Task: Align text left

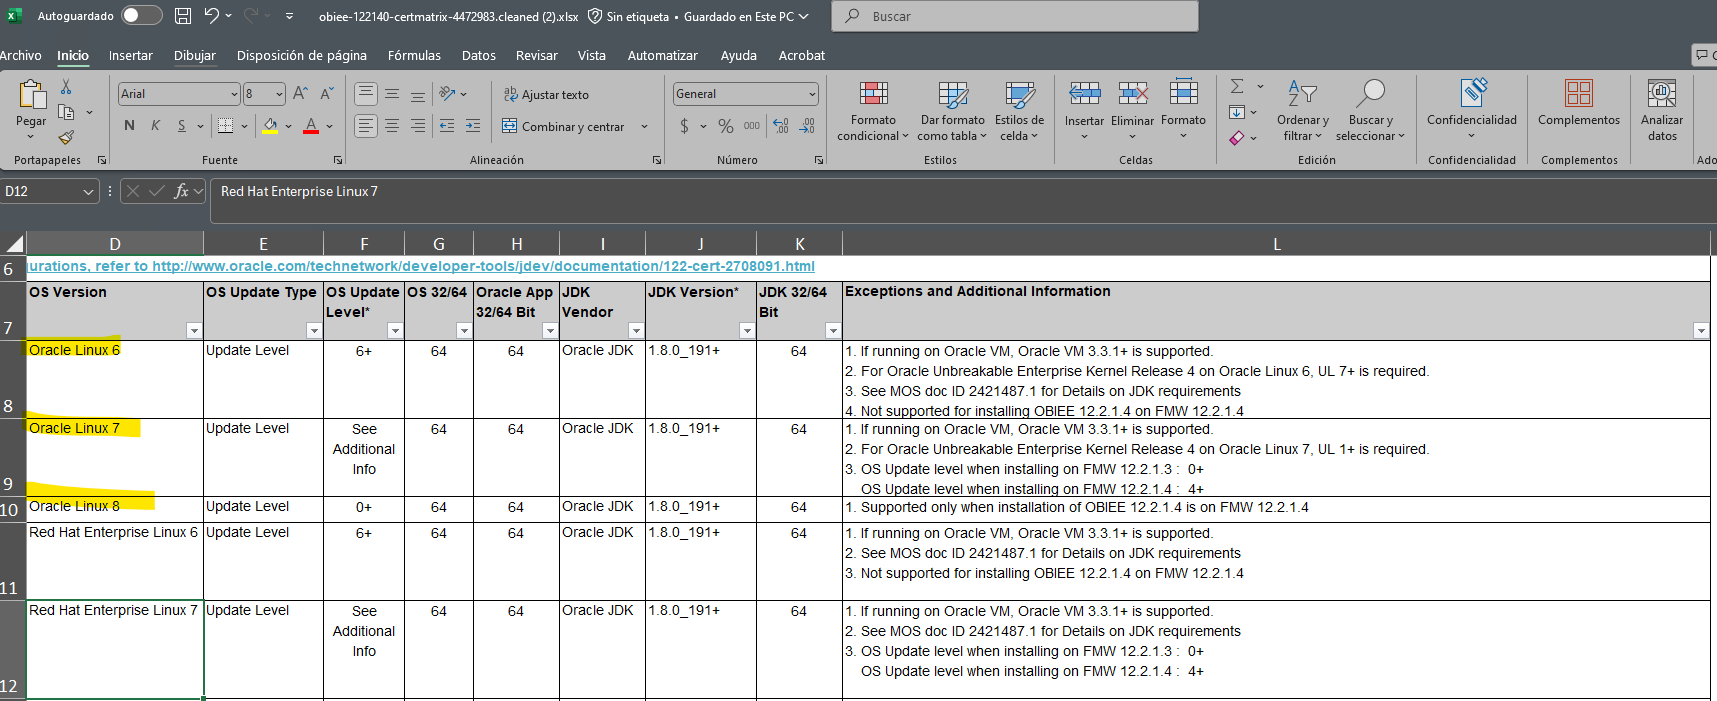Action: pyautogui.click(x=366, y=126)
